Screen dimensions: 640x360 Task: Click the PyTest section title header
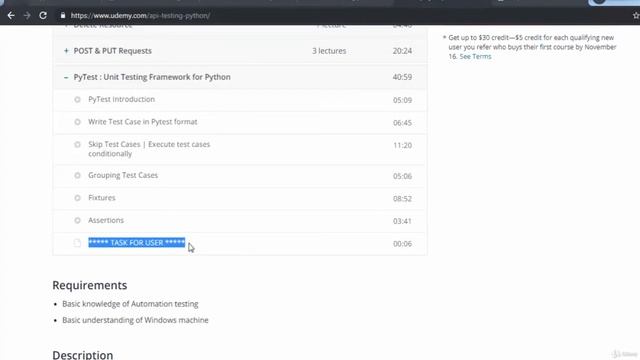tap(152, 77)
